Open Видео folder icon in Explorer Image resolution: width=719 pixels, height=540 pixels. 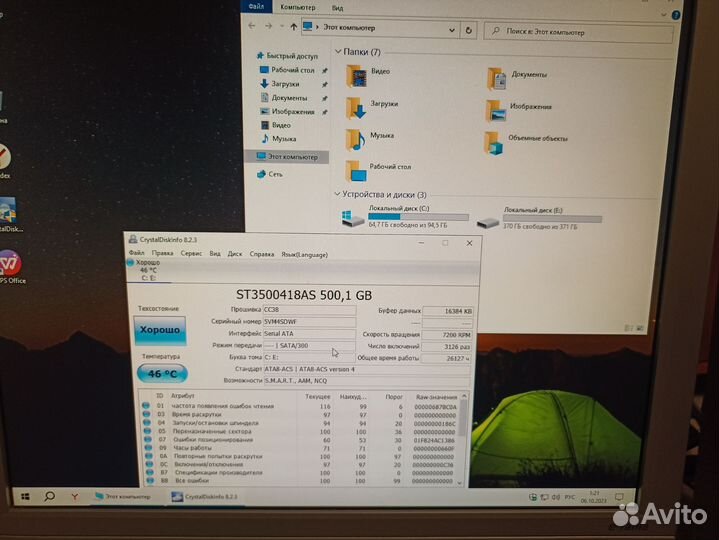[x=356, y=76]
